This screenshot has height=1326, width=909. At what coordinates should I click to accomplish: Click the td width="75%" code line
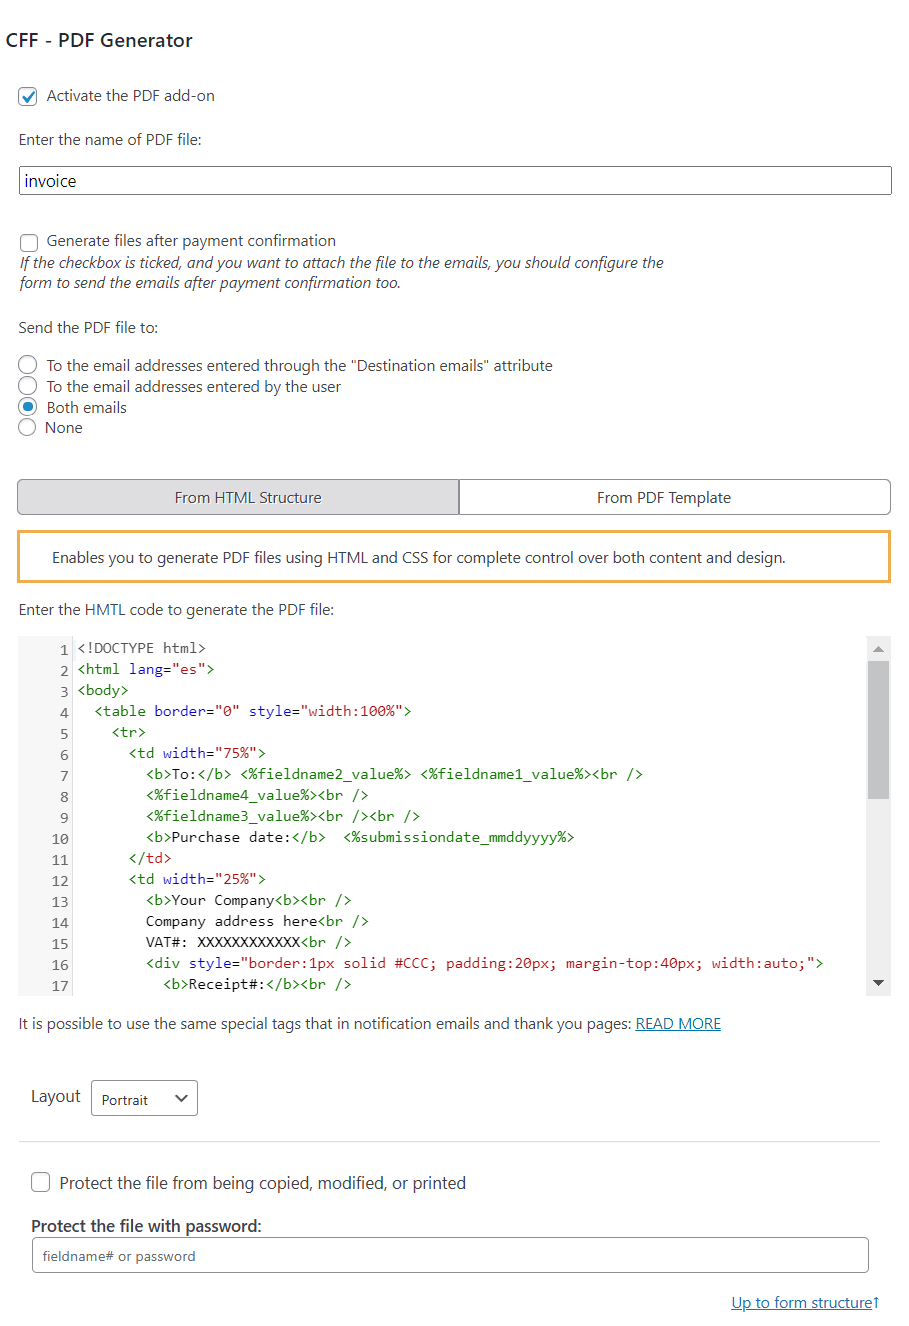pos(197,753)
